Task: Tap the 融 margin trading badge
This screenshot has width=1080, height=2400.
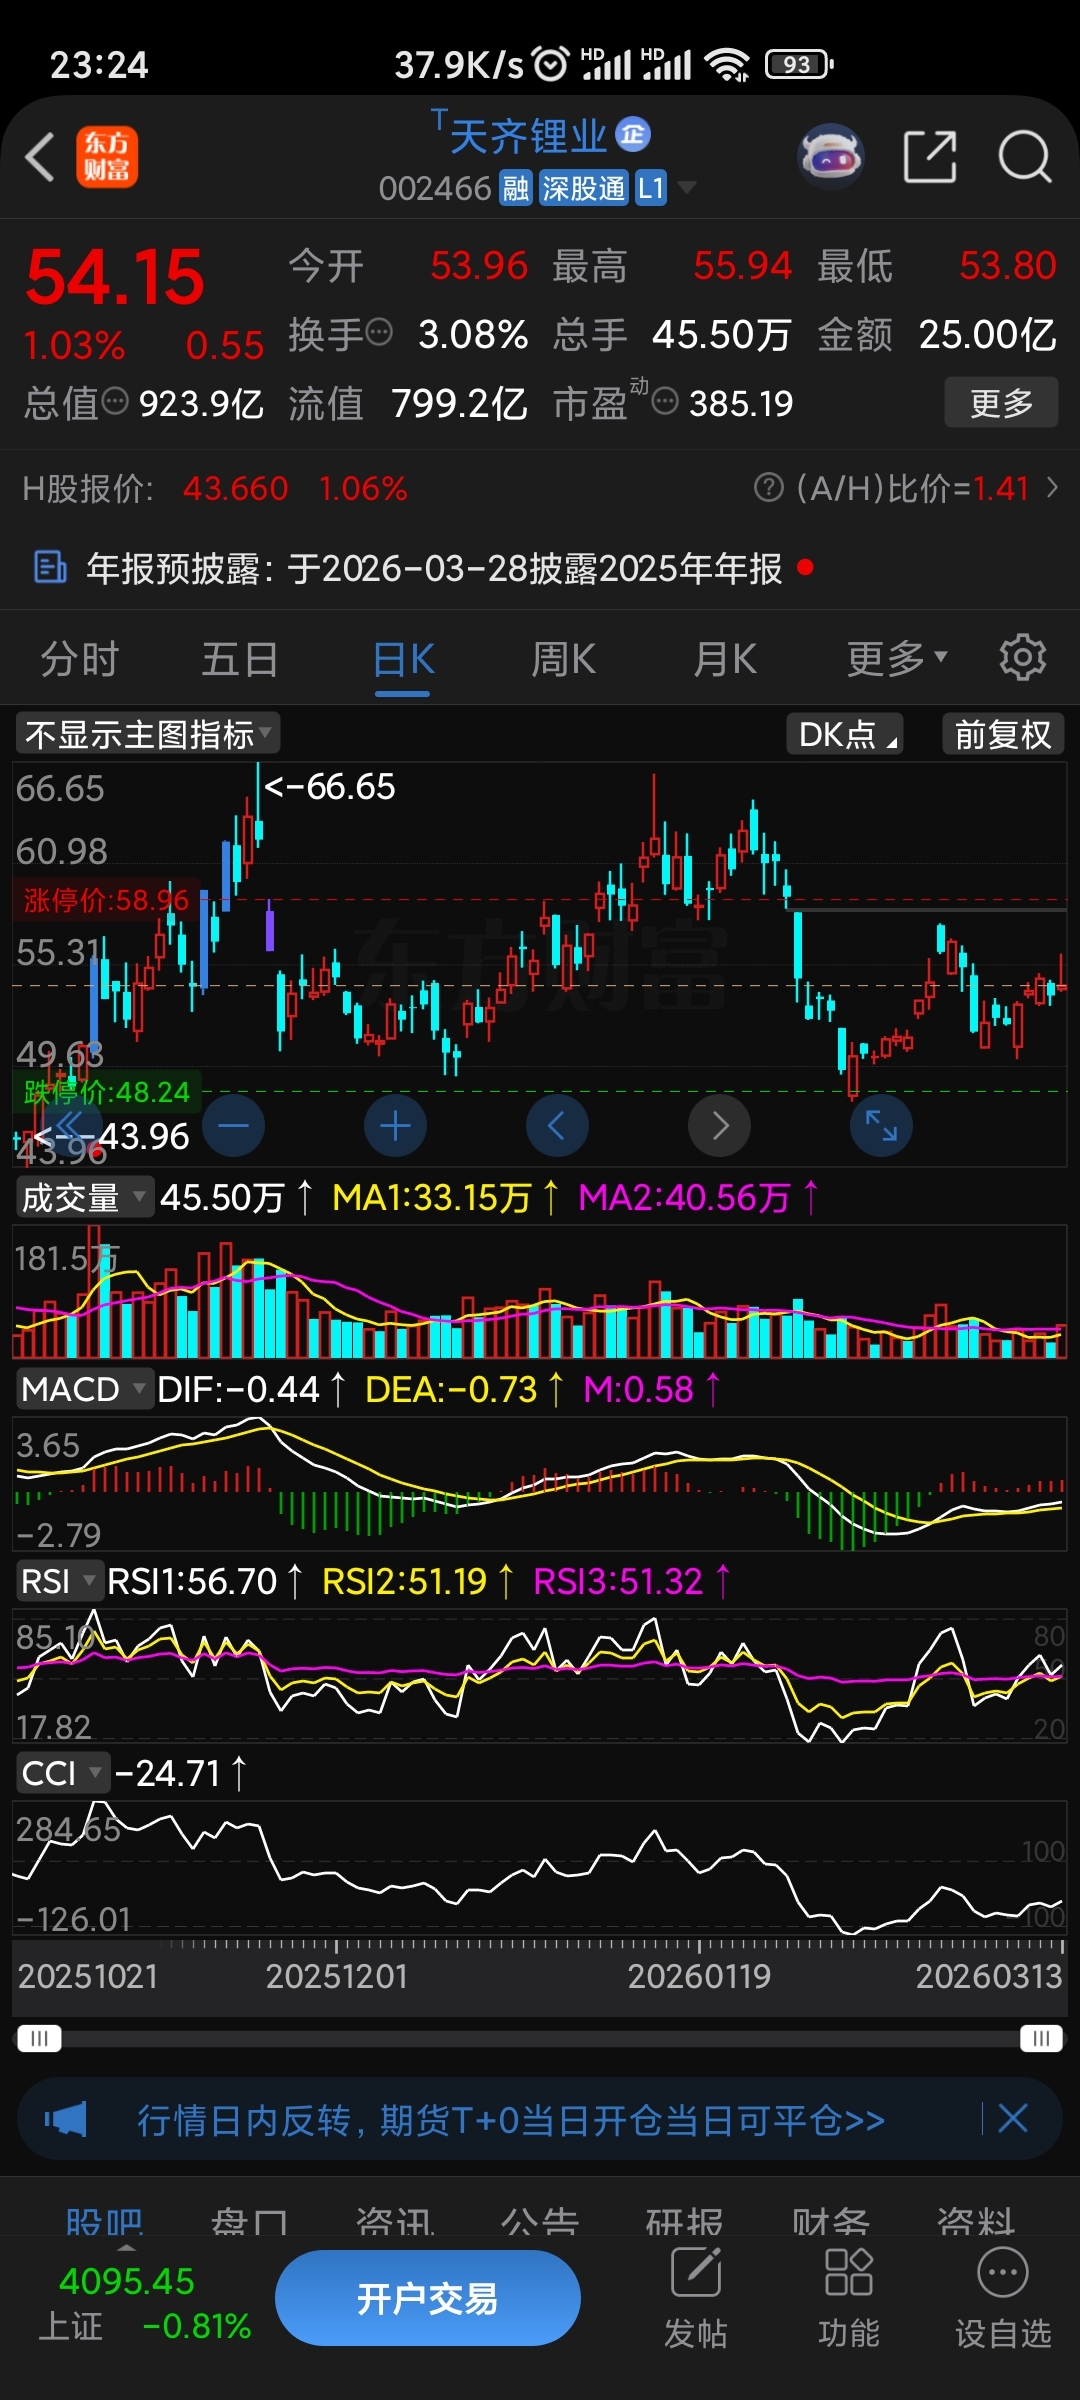Action: pyautogui.click(x=516, y=188)
